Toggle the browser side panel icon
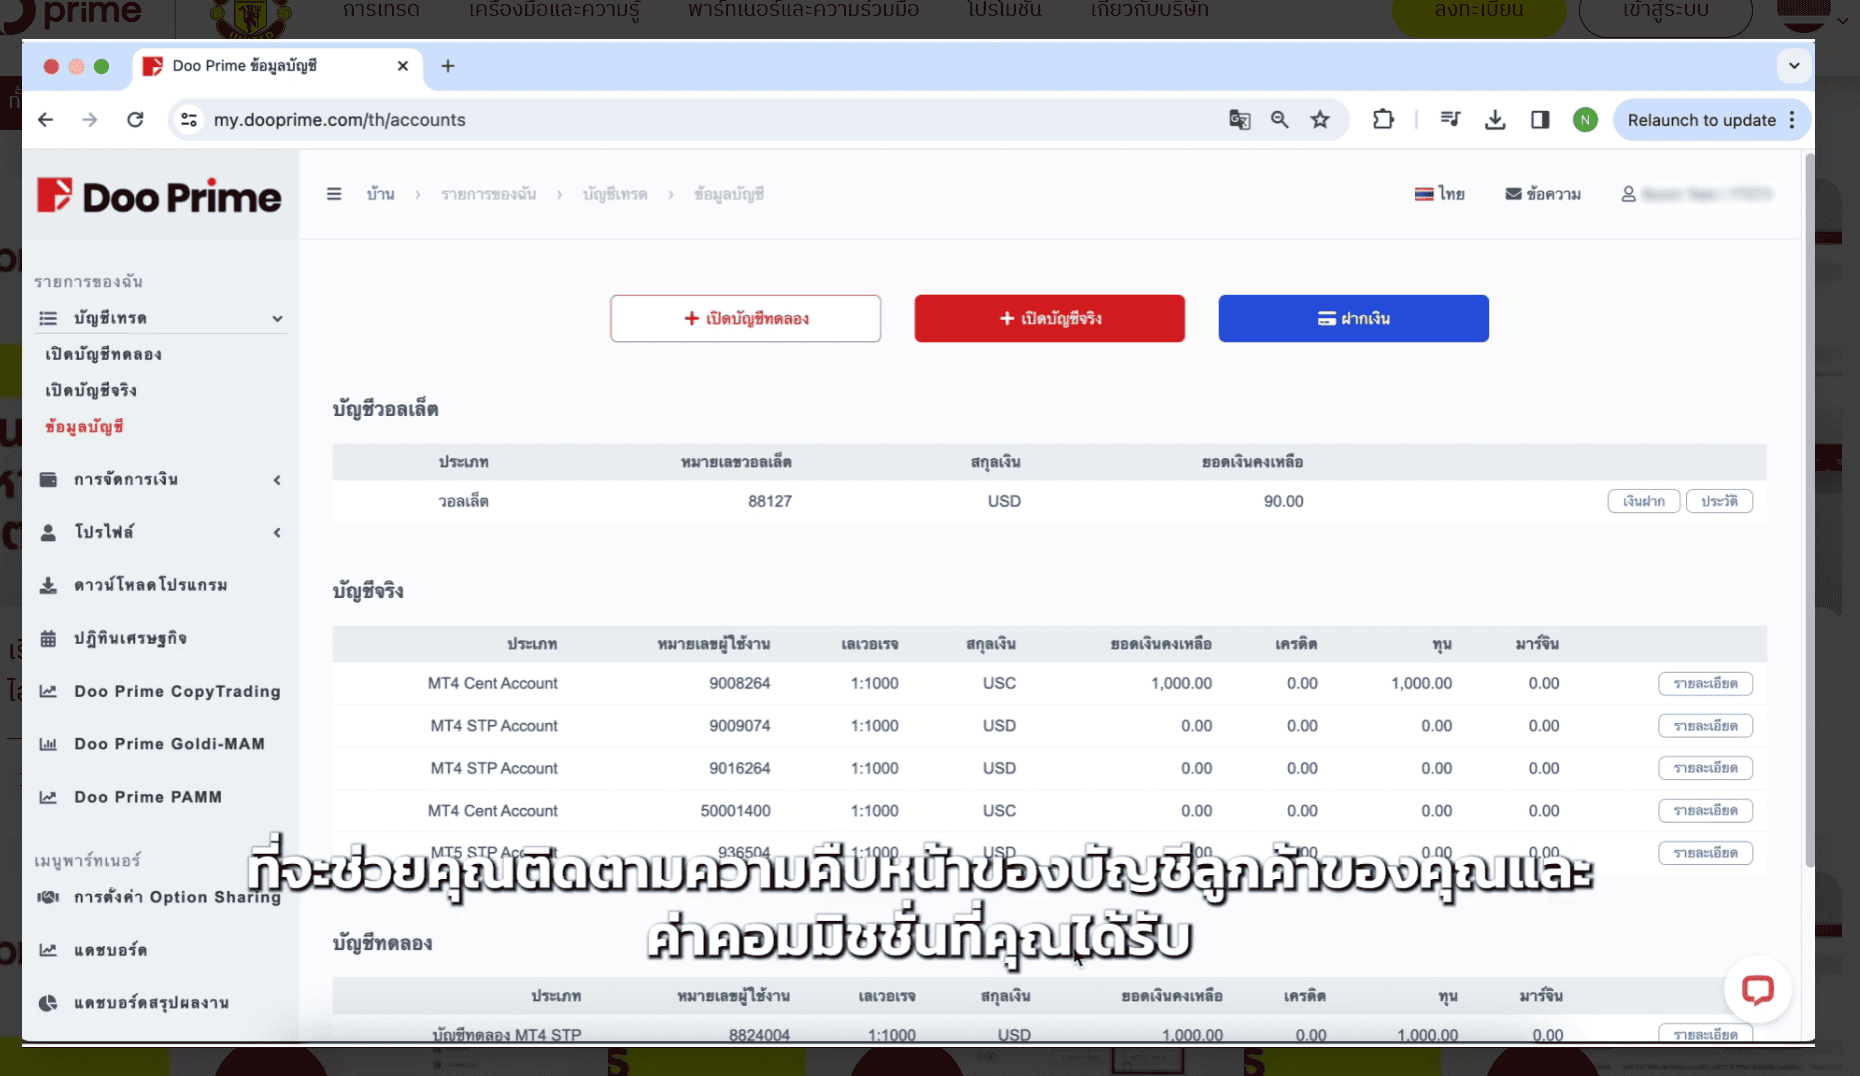 tap(1540, 120)
